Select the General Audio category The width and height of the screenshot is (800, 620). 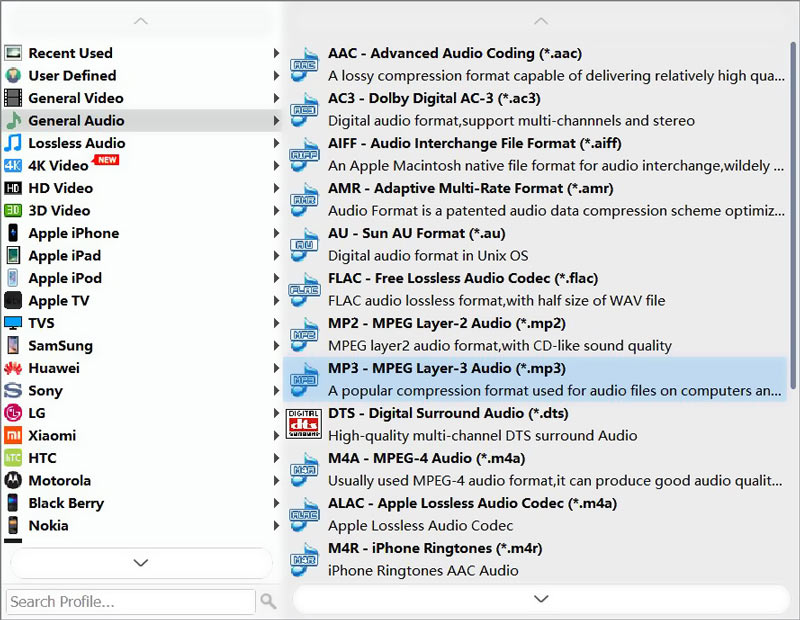click(x=142, y=120)
